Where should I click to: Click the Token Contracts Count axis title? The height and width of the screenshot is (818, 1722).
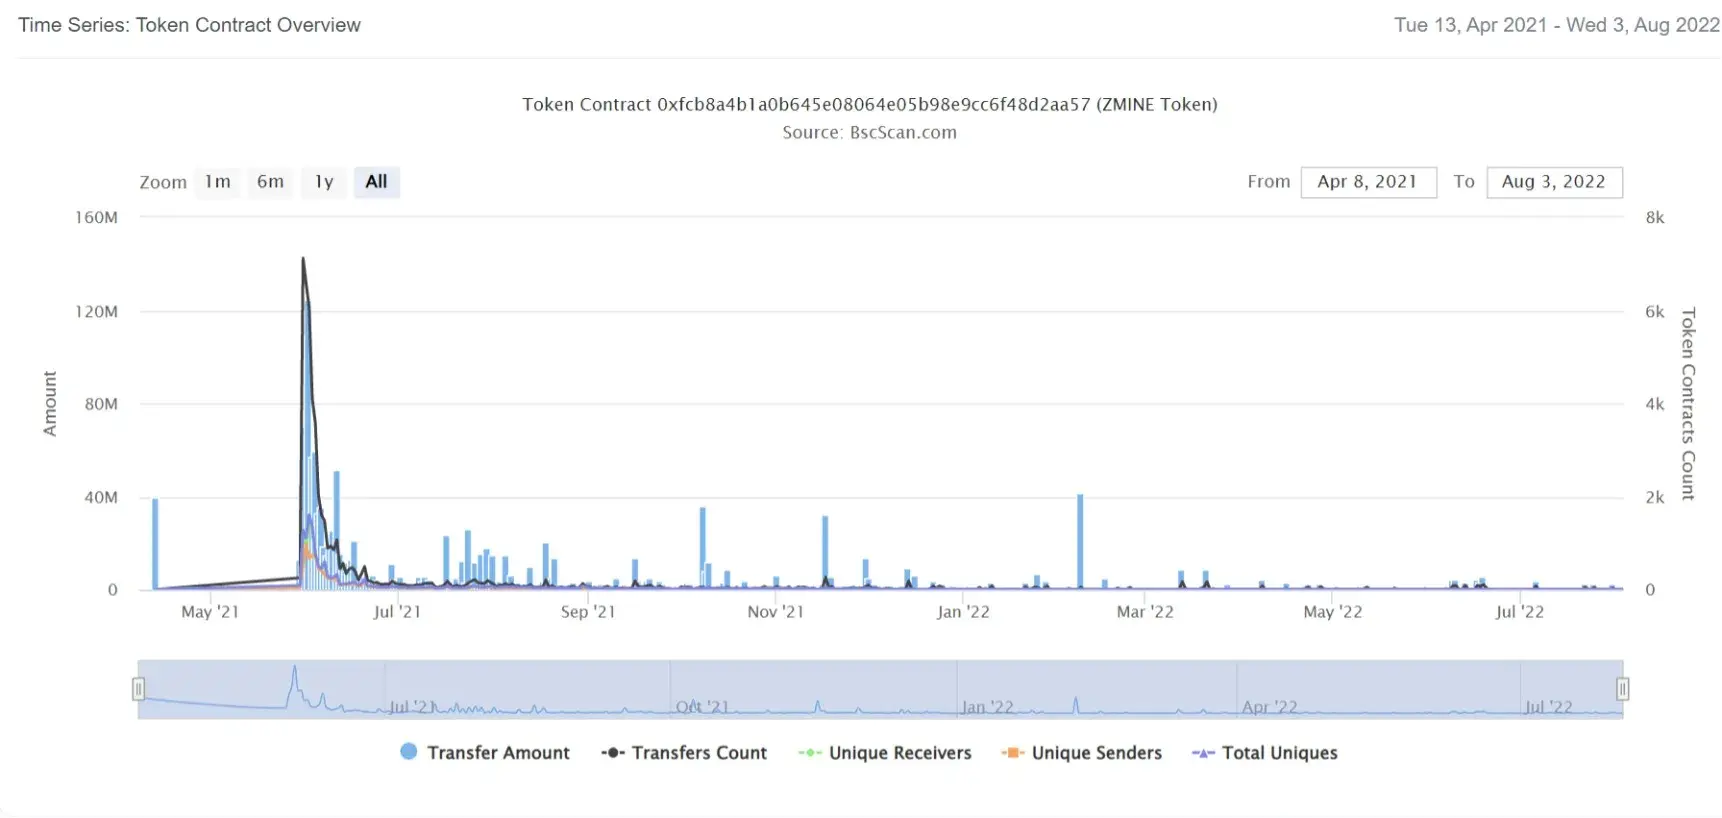1688,404
